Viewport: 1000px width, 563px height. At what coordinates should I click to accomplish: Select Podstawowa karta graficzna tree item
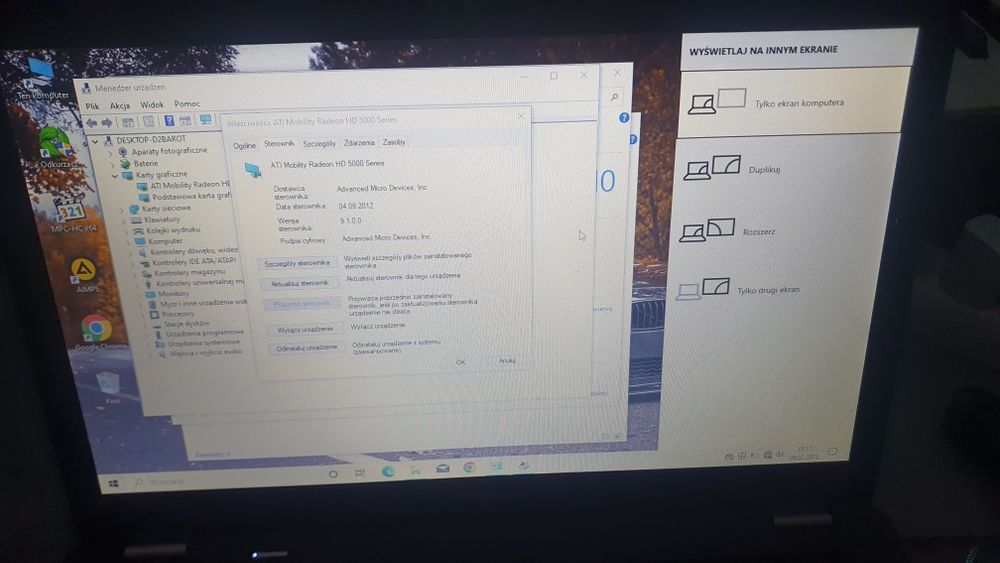coord(186,196)
